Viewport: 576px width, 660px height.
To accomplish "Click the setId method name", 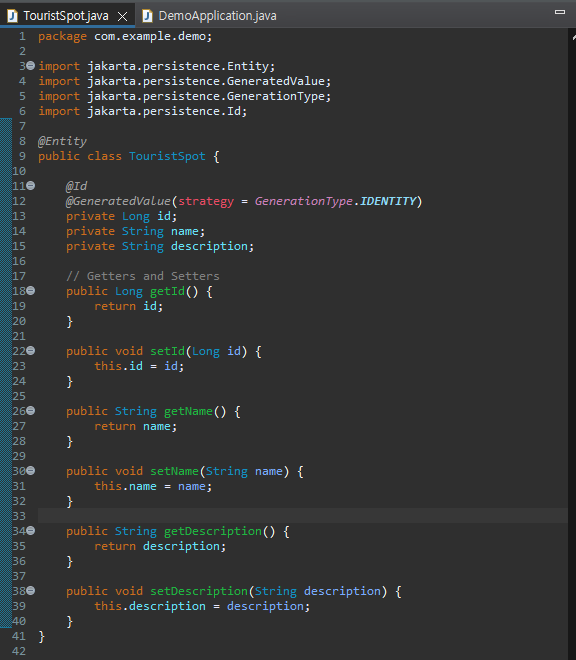I will [167, 351].
